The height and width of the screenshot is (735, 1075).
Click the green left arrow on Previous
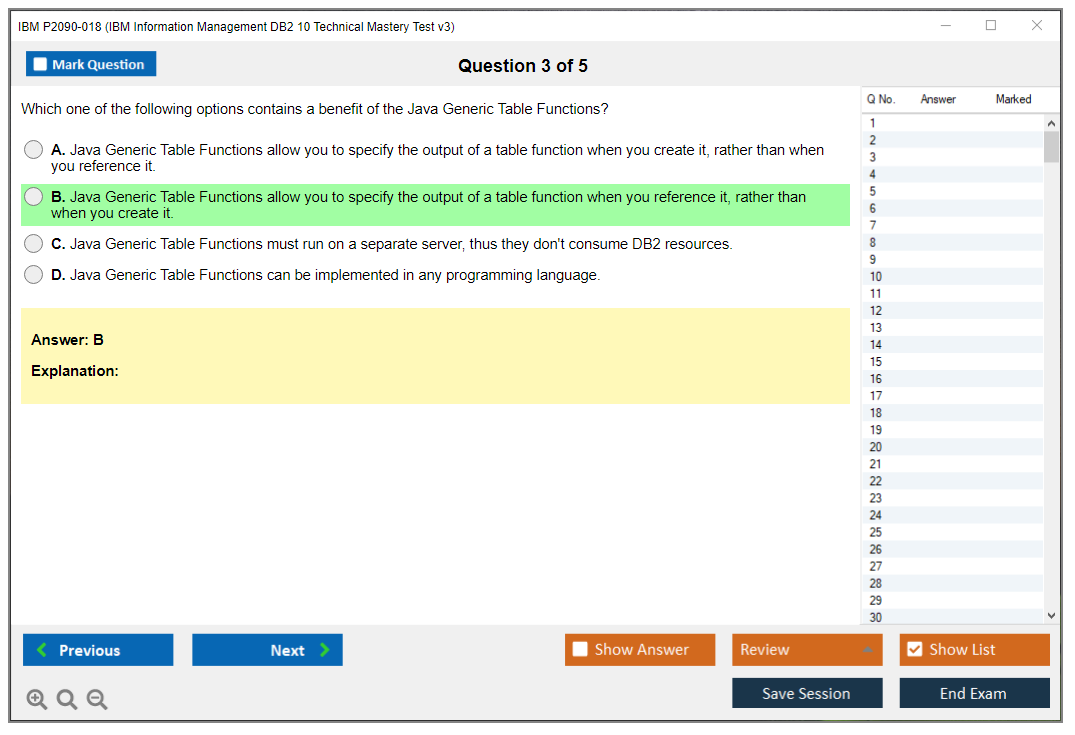pyautogui.click(x=42, y=650)
